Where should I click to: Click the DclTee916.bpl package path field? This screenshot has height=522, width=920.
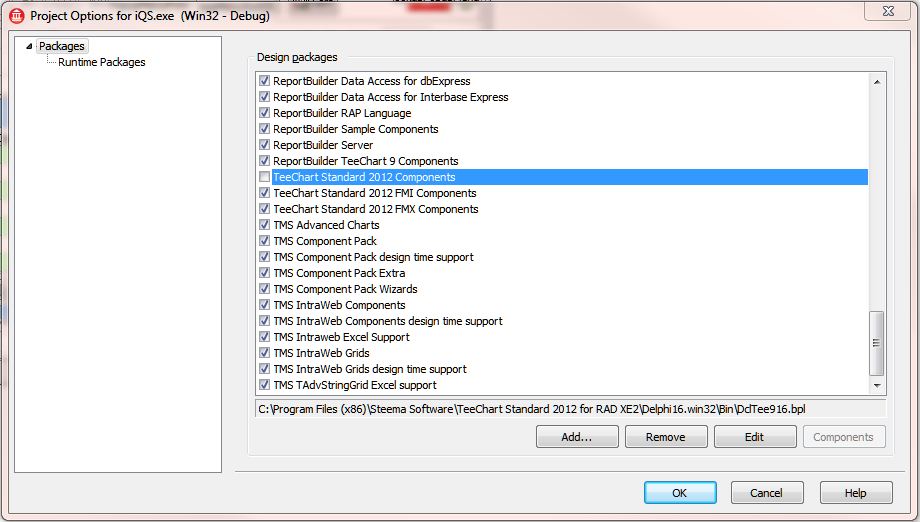click(x=571, y=409)
